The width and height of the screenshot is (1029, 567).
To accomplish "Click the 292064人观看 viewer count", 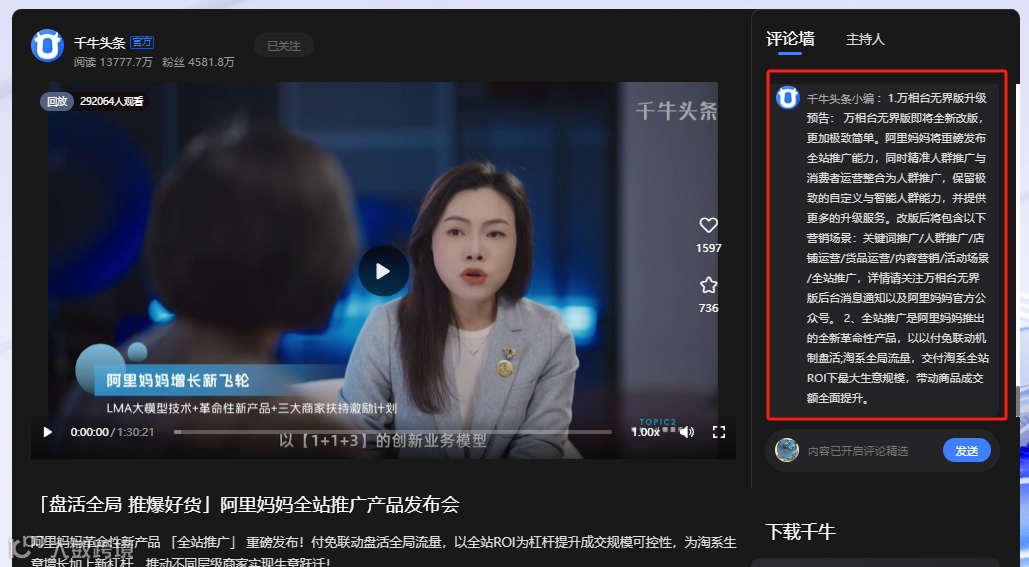I will [112, 101].
